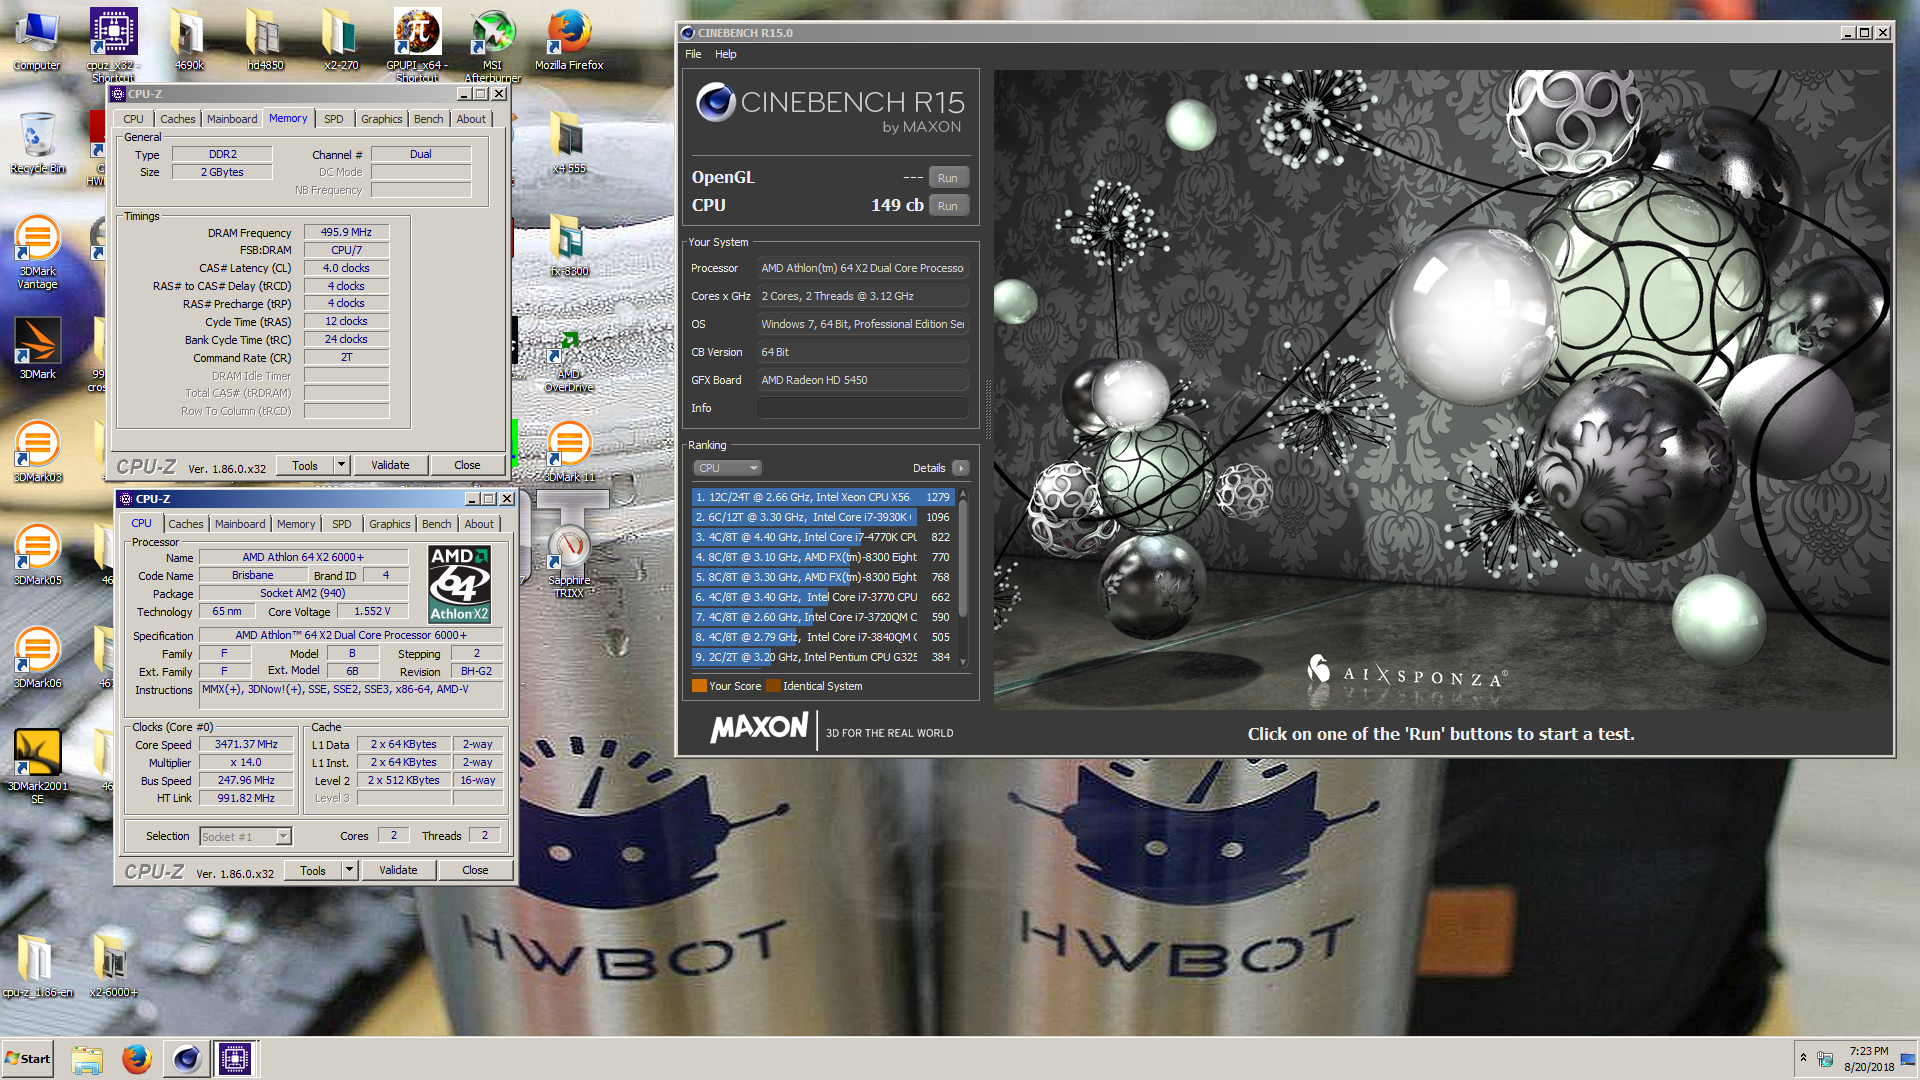Open Tools dropdown arrow in lower CPU-Z

pyautogui.click(x=349, y=870)
